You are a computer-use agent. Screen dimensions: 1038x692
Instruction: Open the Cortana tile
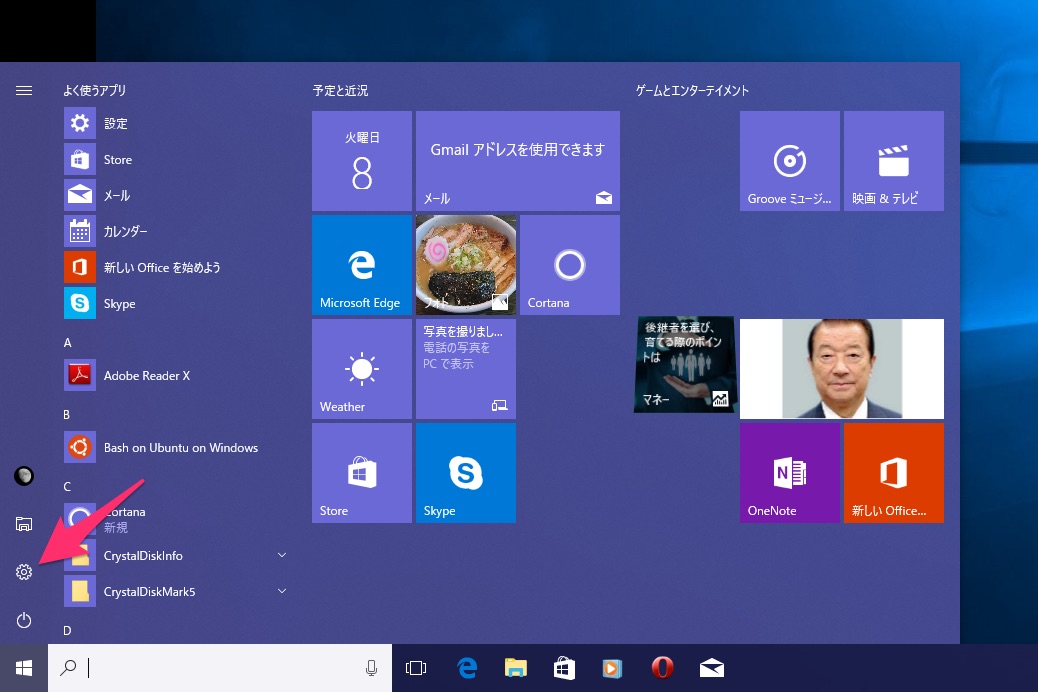[x=570, y=265]
